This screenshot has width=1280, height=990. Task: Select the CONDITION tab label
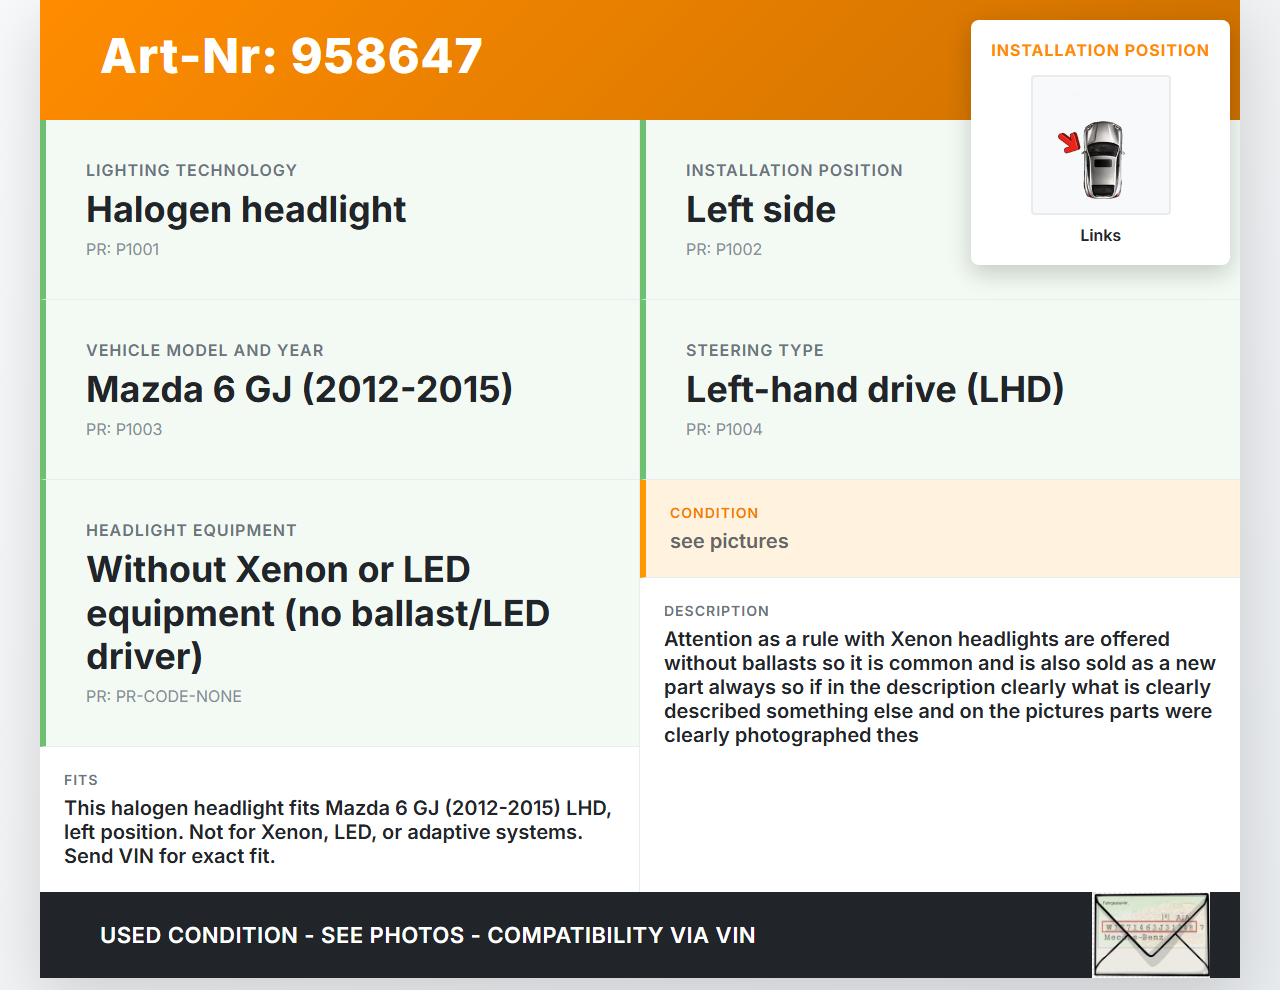point(714,513)
